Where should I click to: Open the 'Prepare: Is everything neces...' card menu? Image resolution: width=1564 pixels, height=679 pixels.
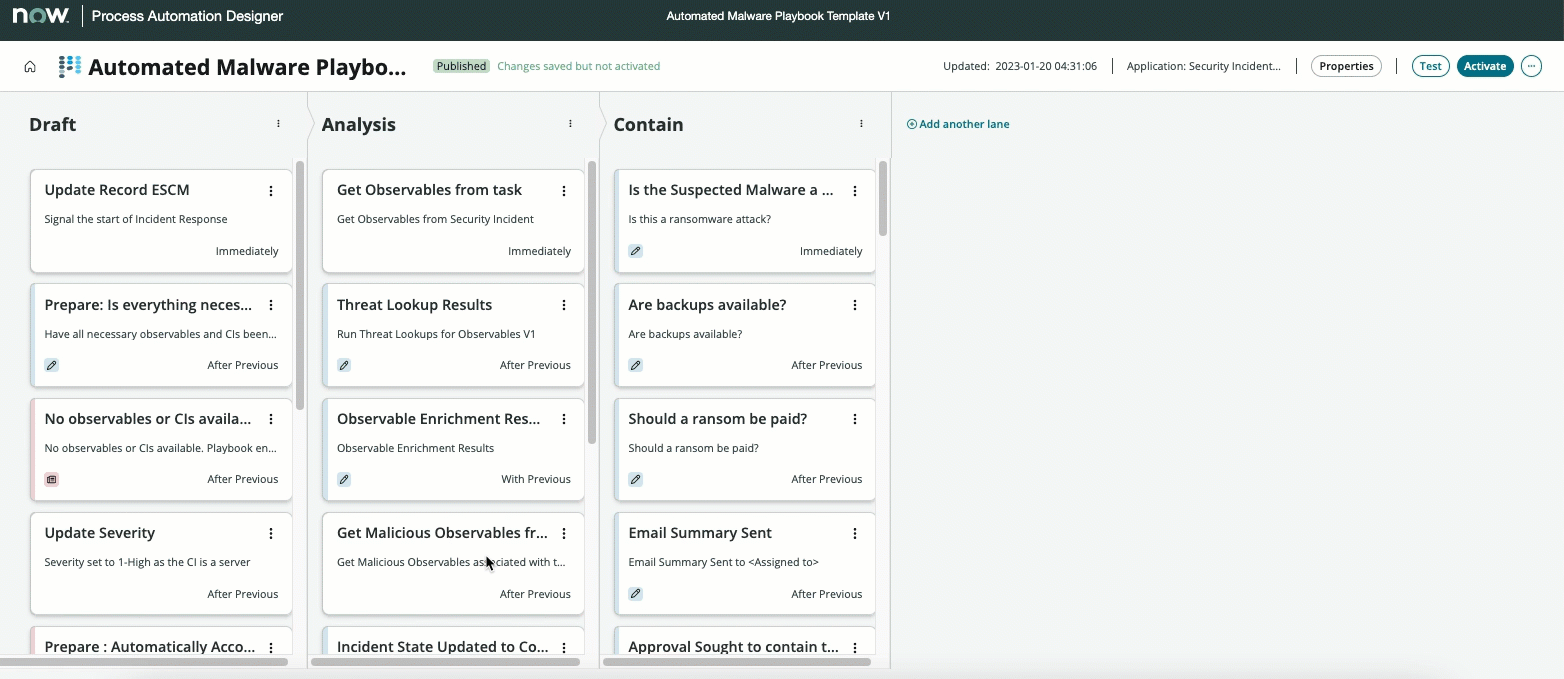click(x=271, y=305)
